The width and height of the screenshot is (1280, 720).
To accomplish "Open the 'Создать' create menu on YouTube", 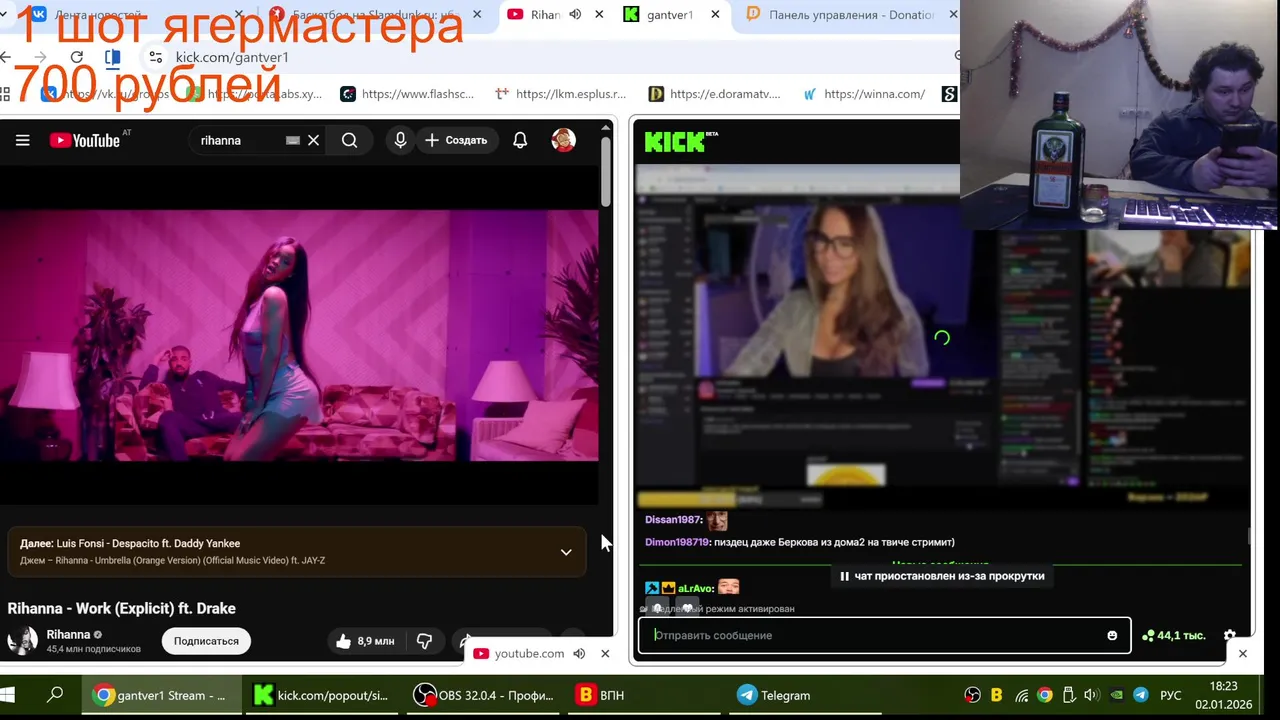I will 456,141.
